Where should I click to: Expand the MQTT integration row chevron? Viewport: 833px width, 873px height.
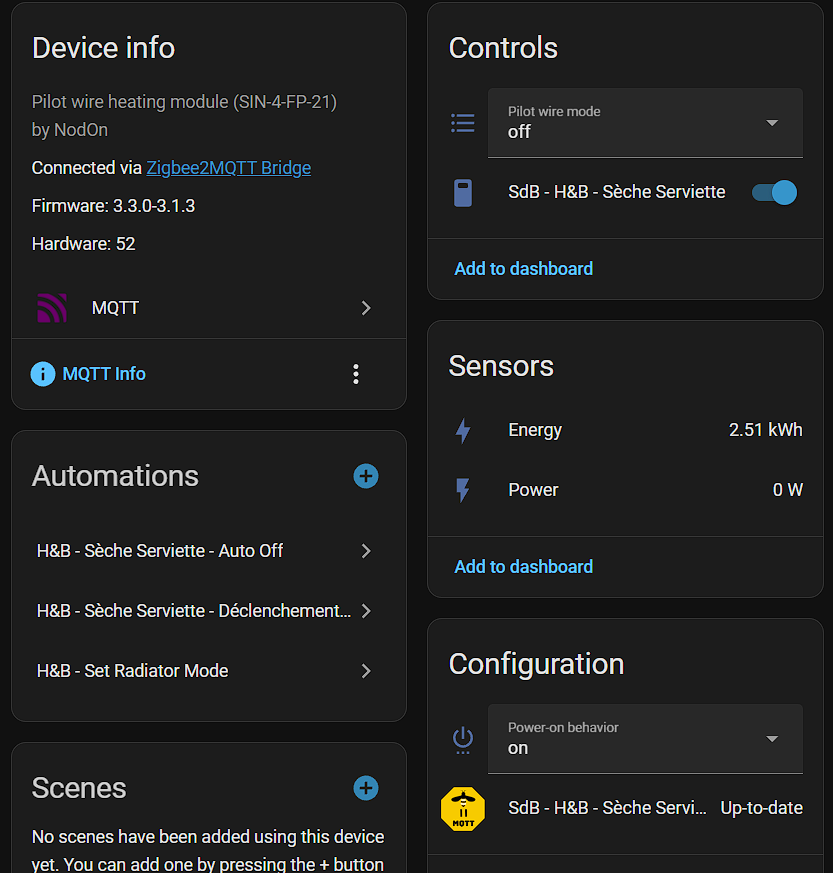366,308
